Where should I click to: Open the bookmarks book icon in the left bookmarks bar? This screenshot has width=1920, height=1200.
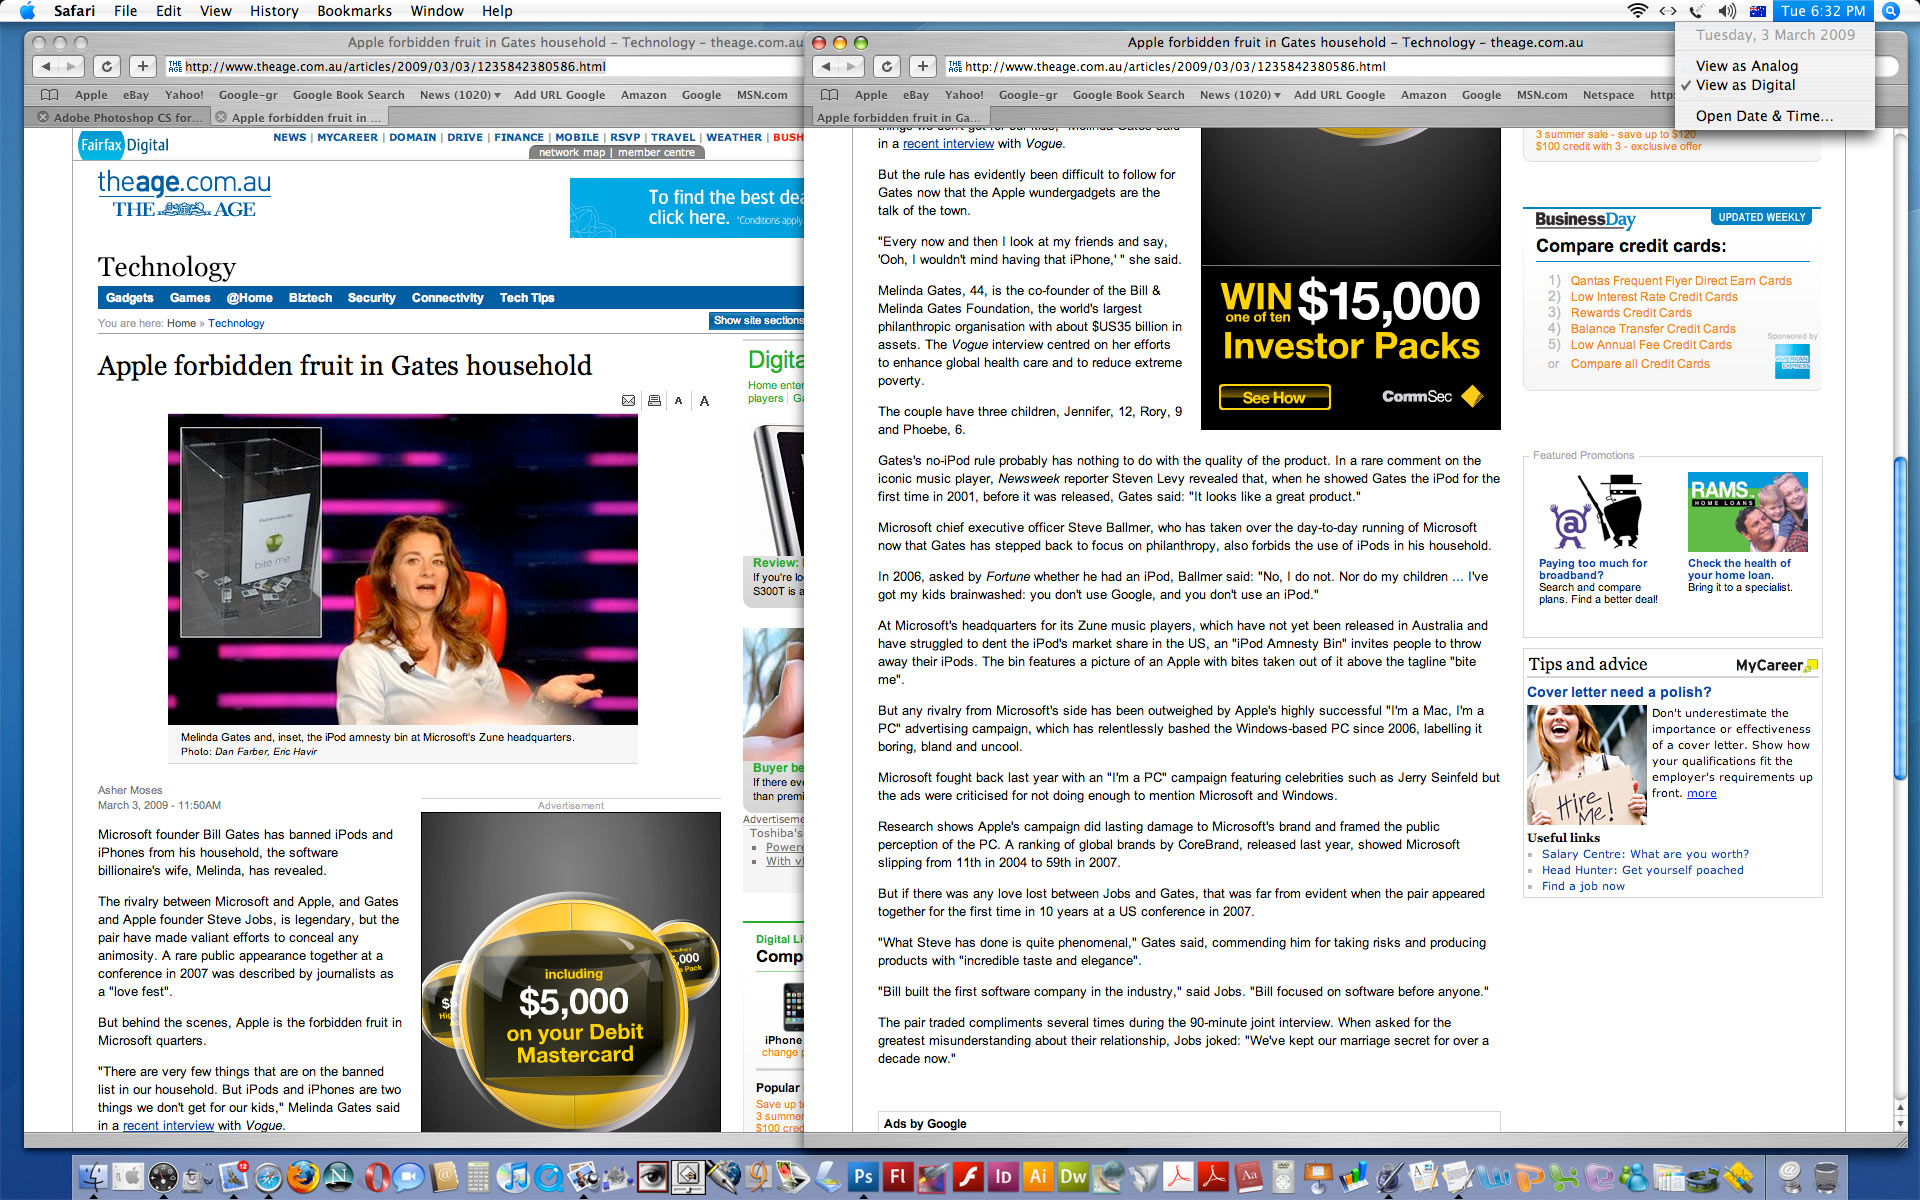pos(49,95)
